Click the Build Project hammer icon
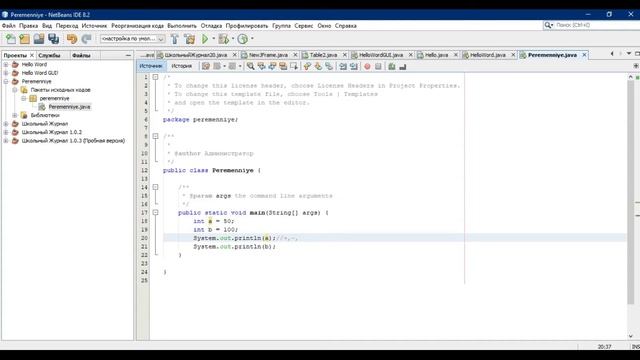Screen dimensions: 640x360 pyautogui.click(x=175, y=39)
